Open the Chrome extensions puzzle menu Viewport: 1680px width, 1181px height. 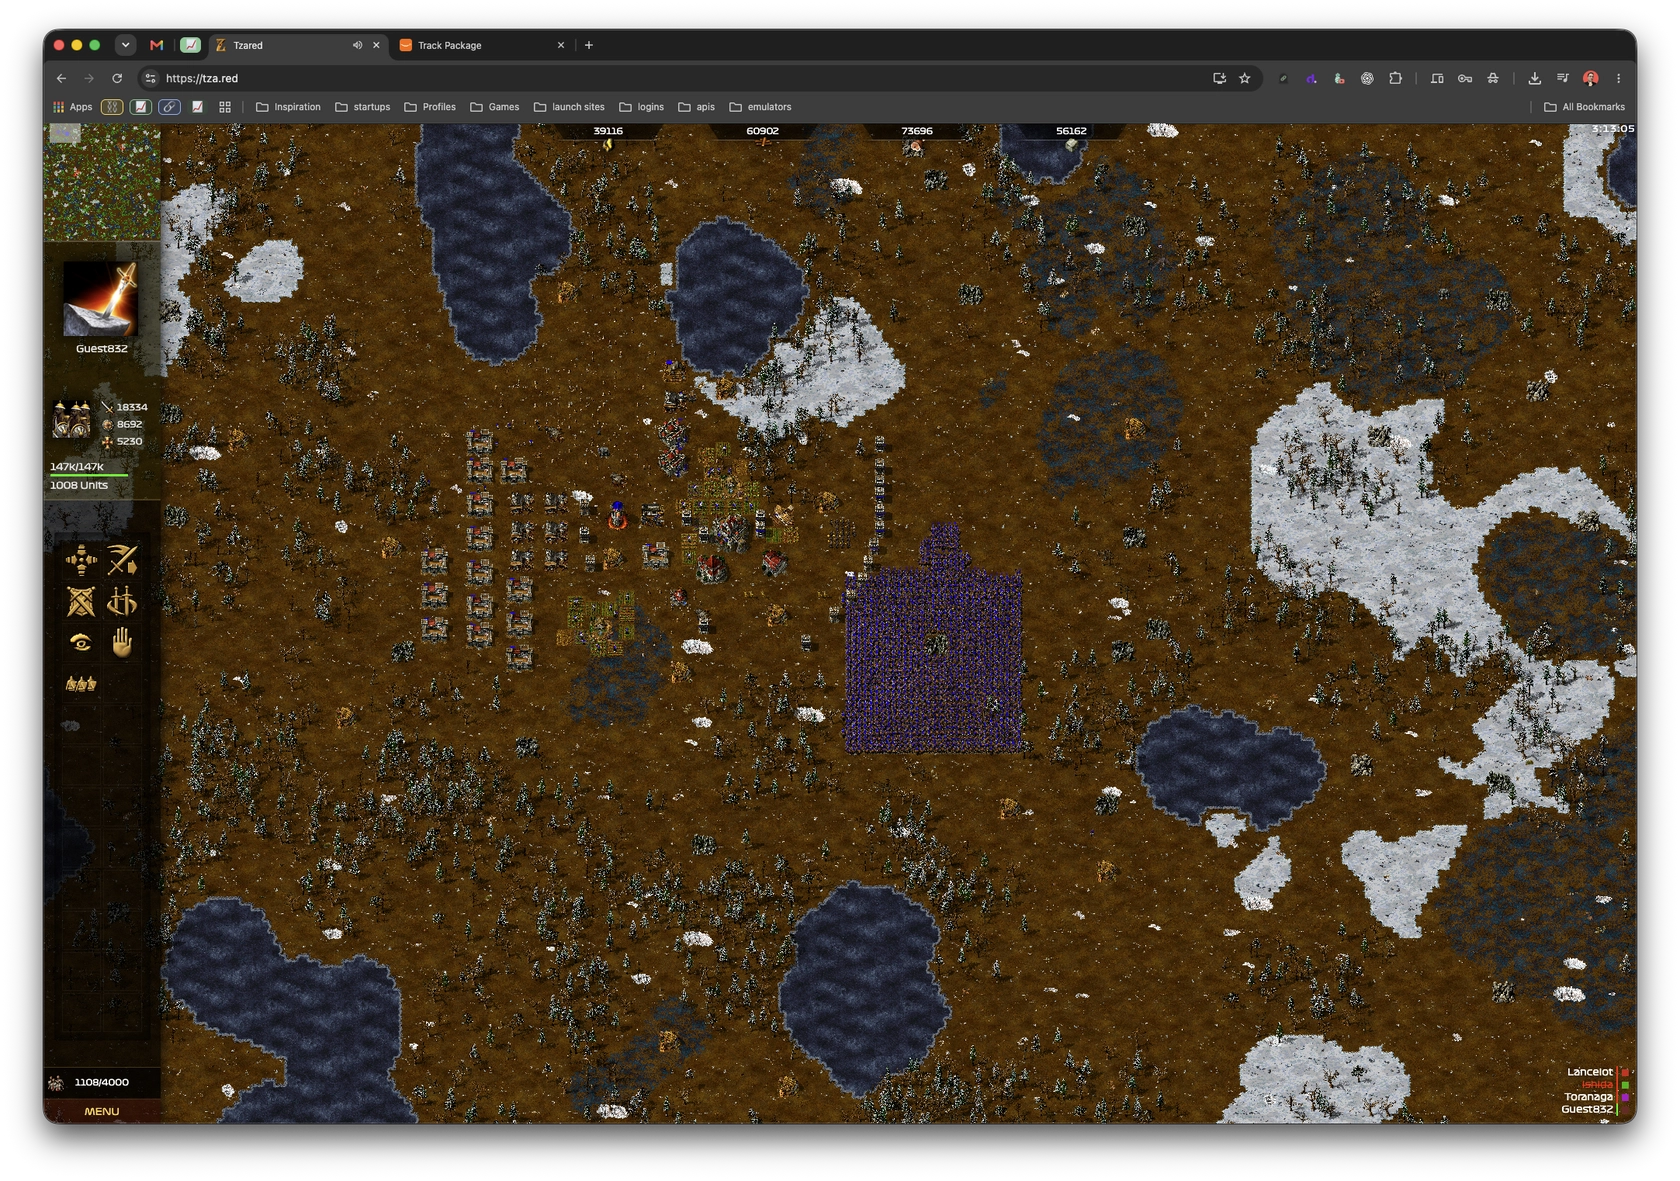coord(1395,78)
